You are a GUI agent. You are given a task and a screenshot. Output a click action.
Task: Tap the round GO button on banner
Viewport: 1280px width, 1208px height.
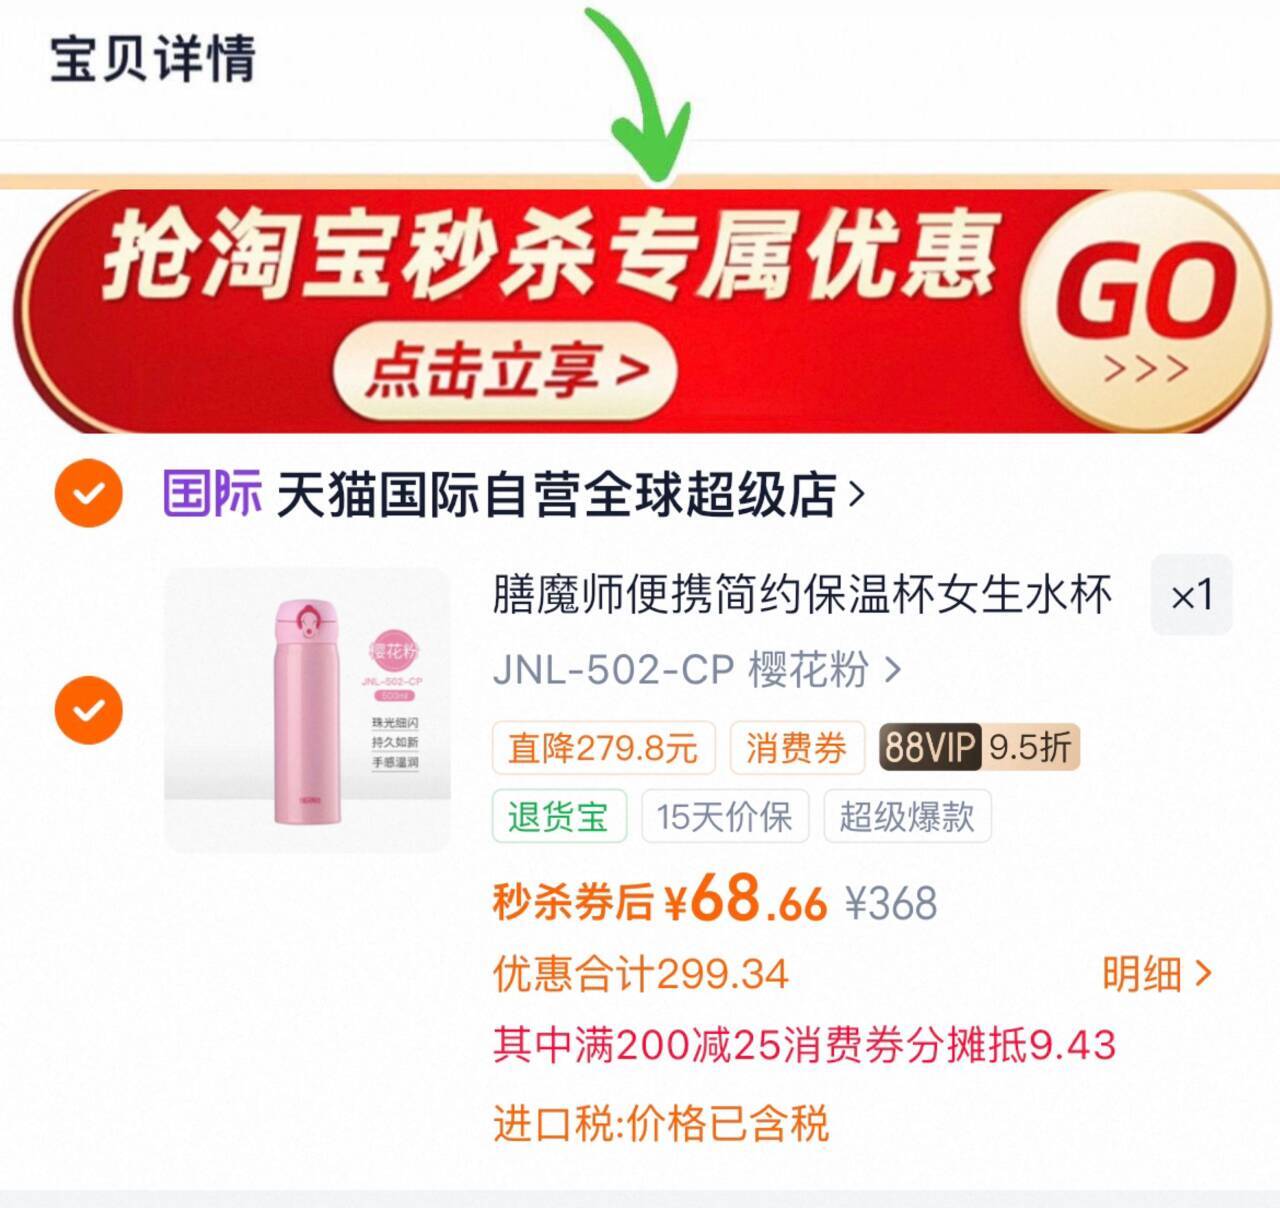(1144, 310)
